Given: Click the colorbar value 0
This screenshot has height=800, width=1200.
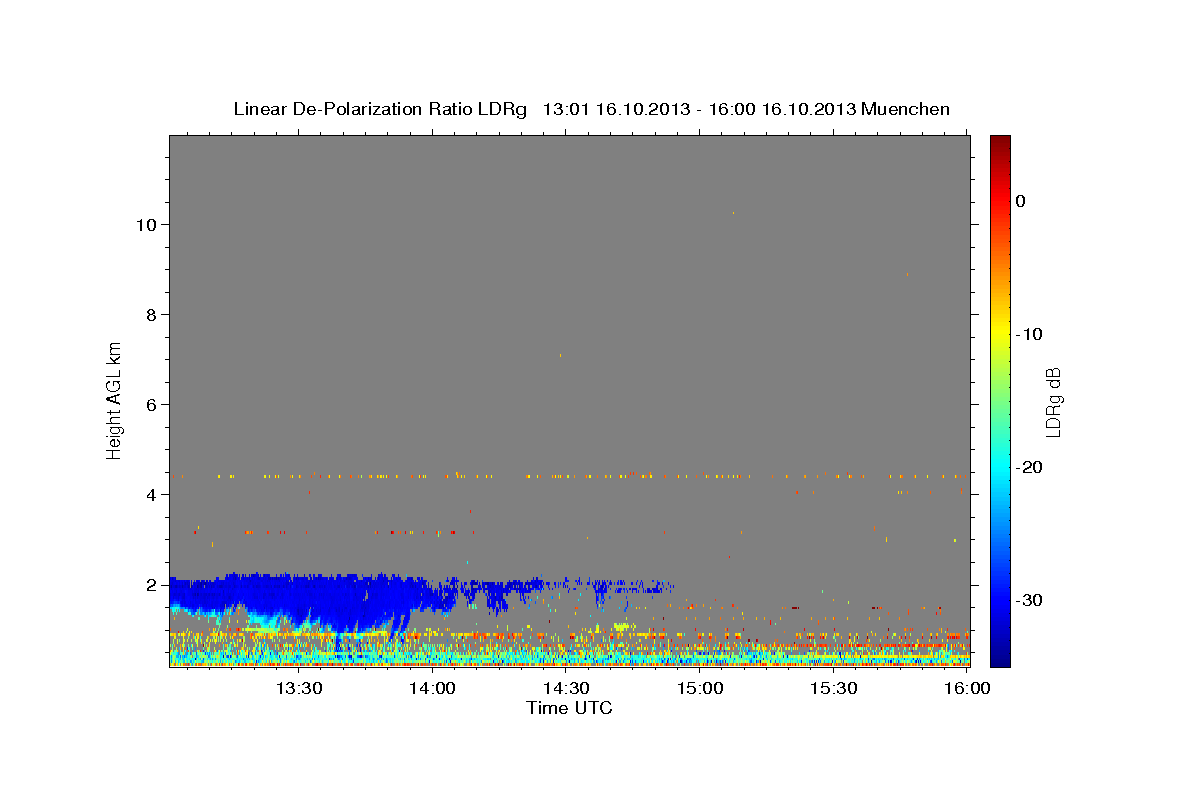Looking at the screenshot, I should pyautogui.click(x=1021, y=201).
